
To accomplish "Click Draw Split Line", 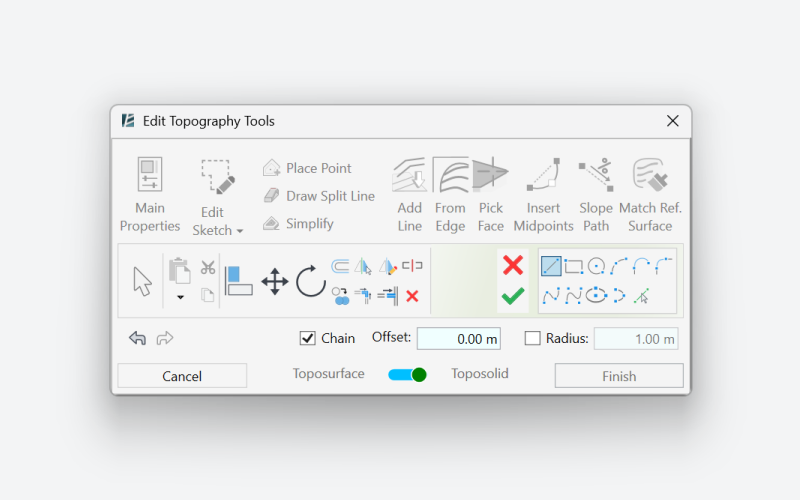I will tap(319, 196).
